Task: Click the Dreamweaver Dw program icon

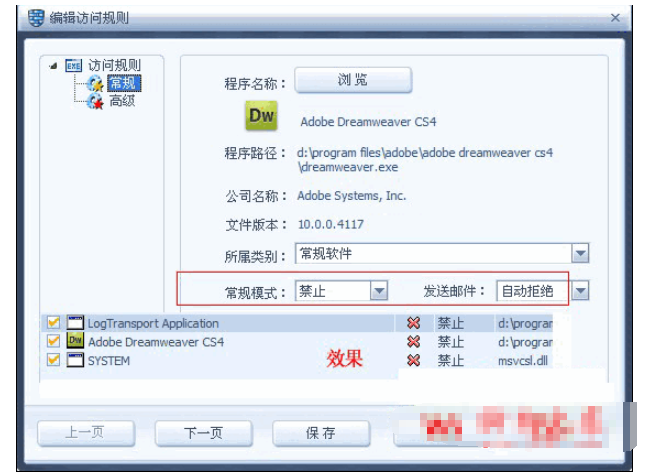Action: pos(262,115)
